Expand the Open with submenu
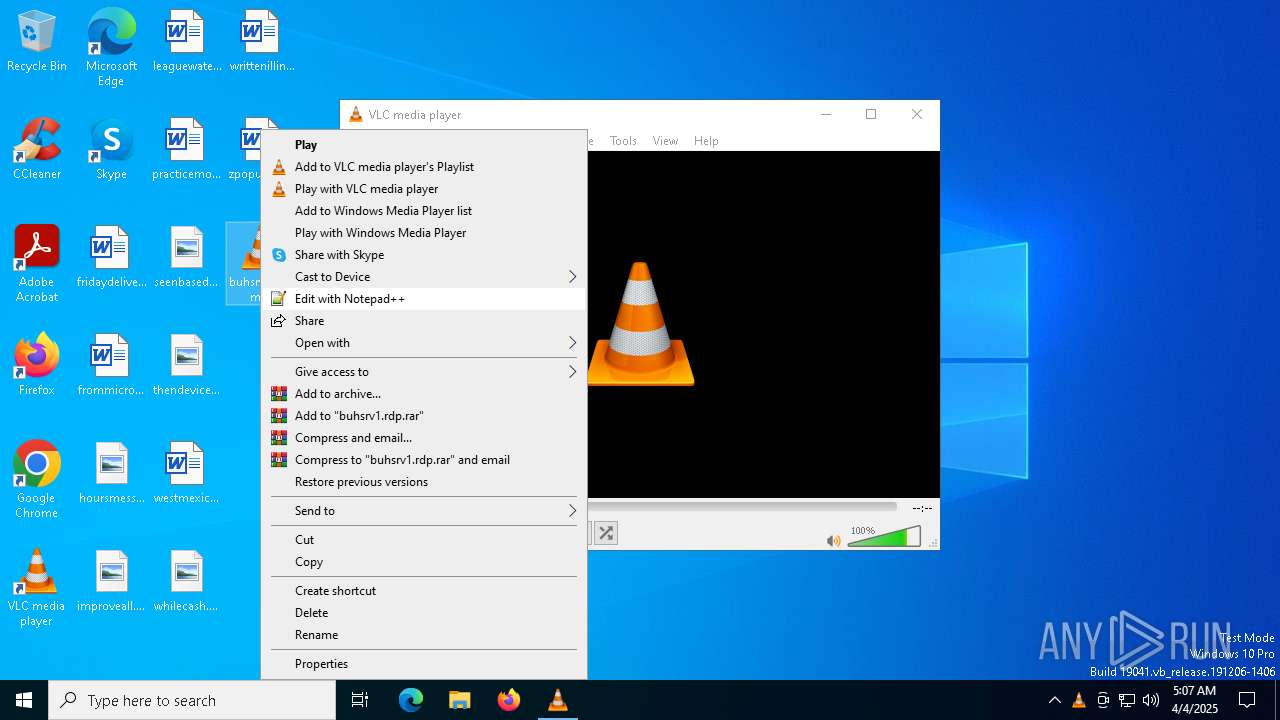Image resolution: width=1280 pixels, height=720 pixels. [424, 343]
